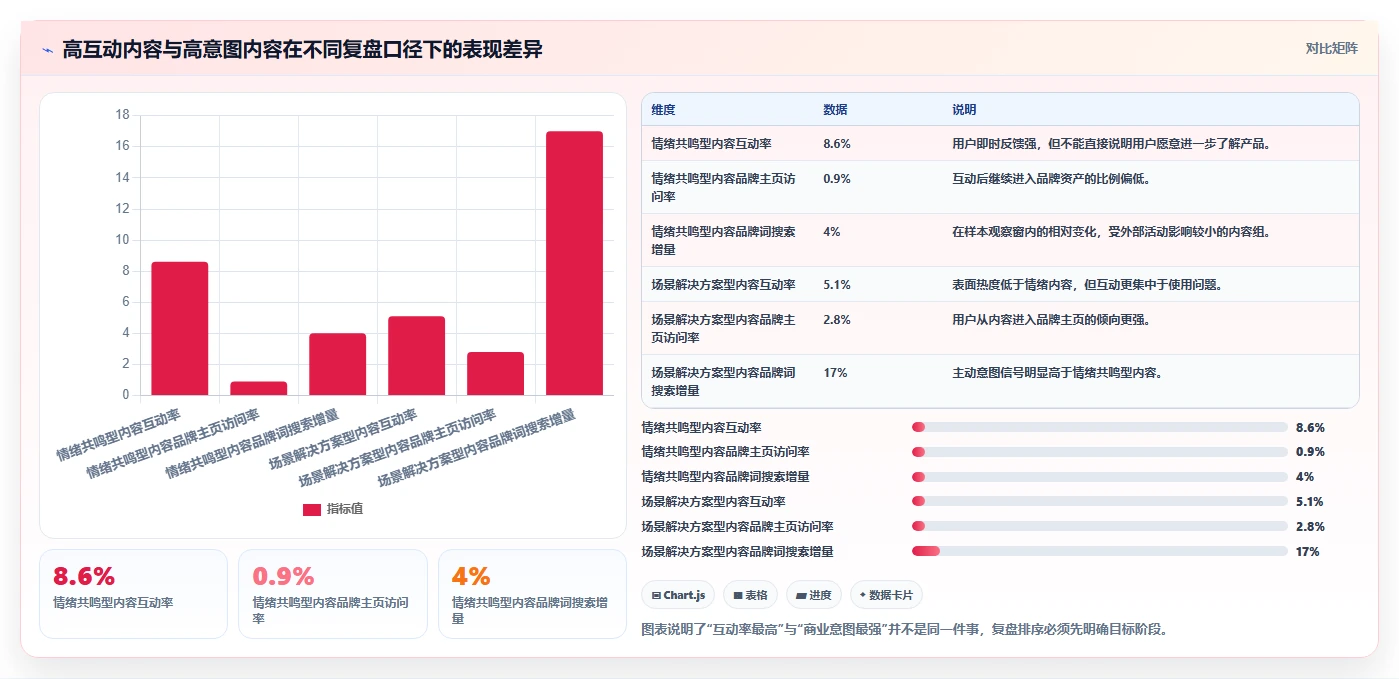Click the 说明 column header

tap(964, 109)
